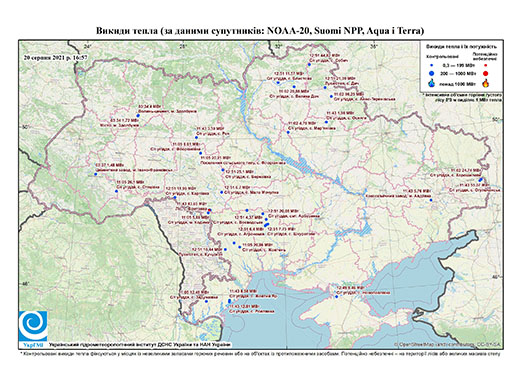Select the blue marker above 29,88 МВт label
Viewport: 520px width, 368px height.
click(x=294, y=87)
